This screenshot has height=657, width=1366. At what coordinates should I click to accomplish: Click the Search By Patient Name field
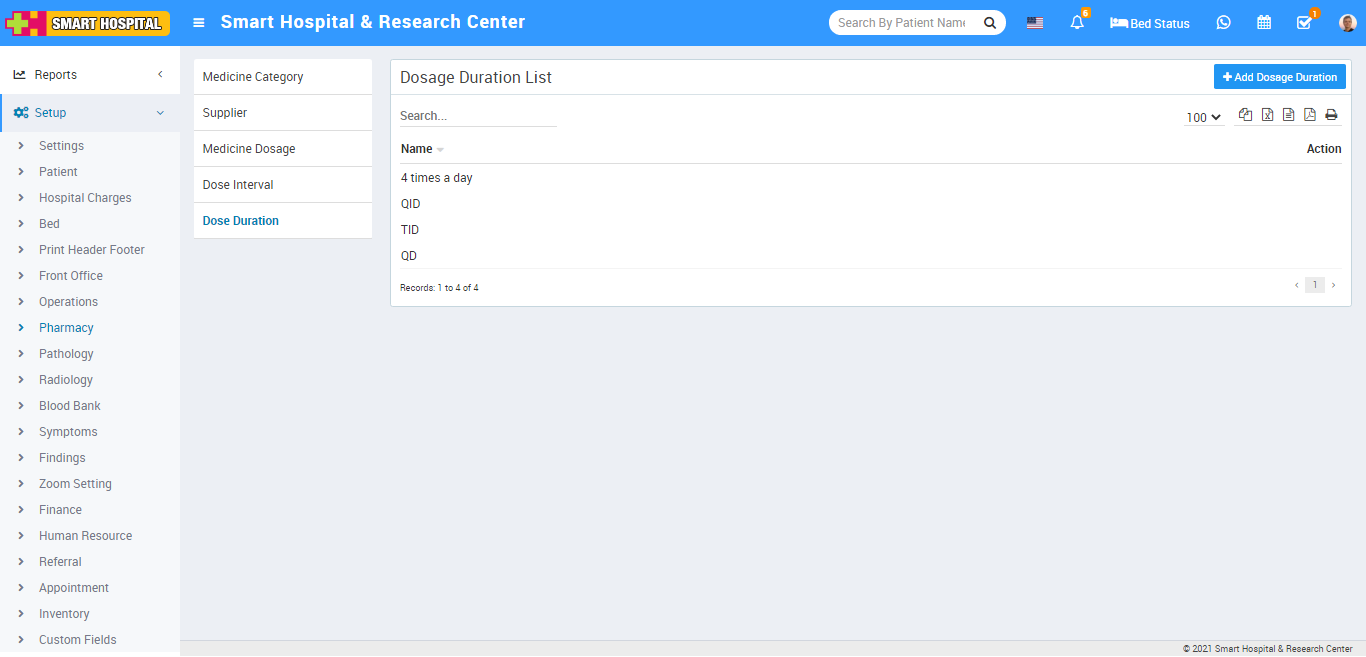906,23
